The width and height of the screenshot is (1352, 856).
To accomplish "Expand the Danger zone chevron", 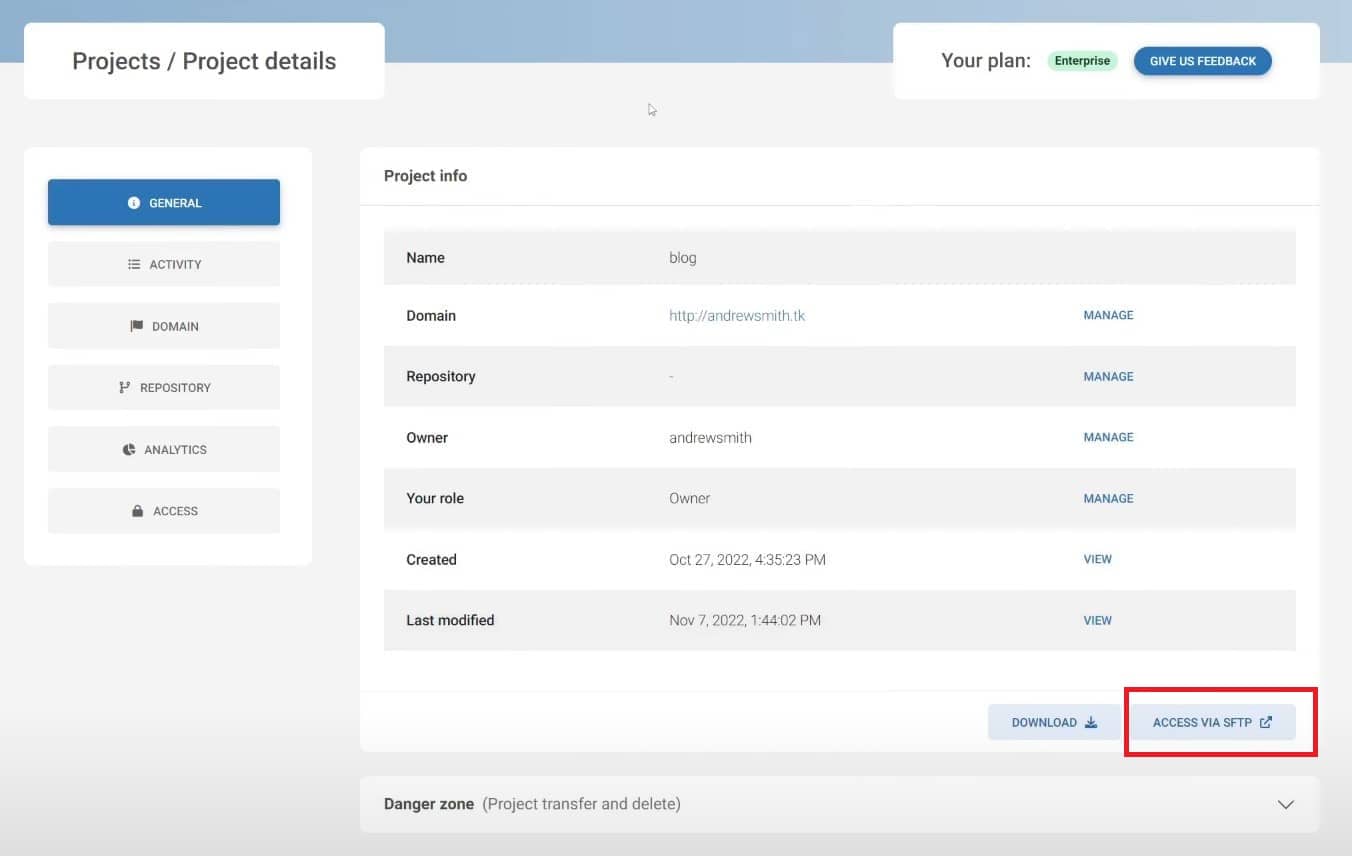I will coord(1286,805).
